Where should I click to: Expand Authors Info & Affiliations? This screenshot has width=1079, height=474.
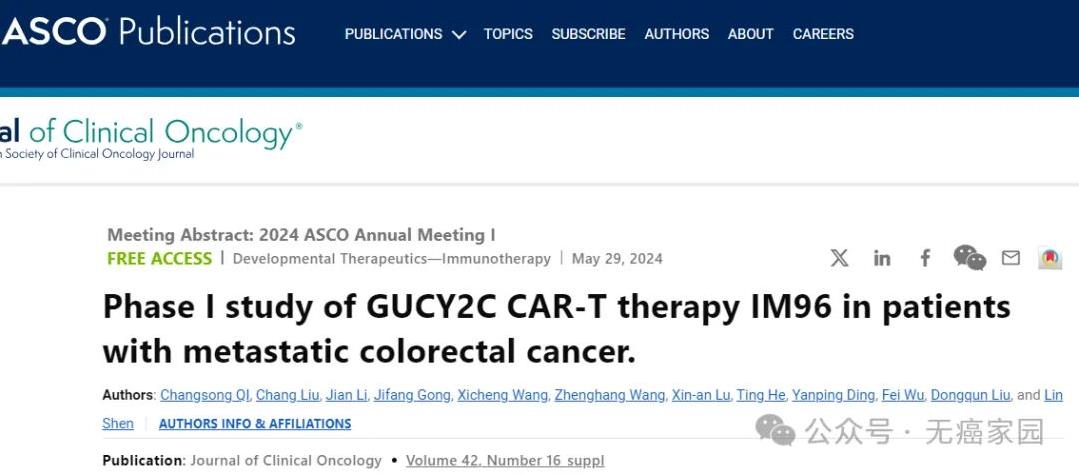(x=255, y=424)
